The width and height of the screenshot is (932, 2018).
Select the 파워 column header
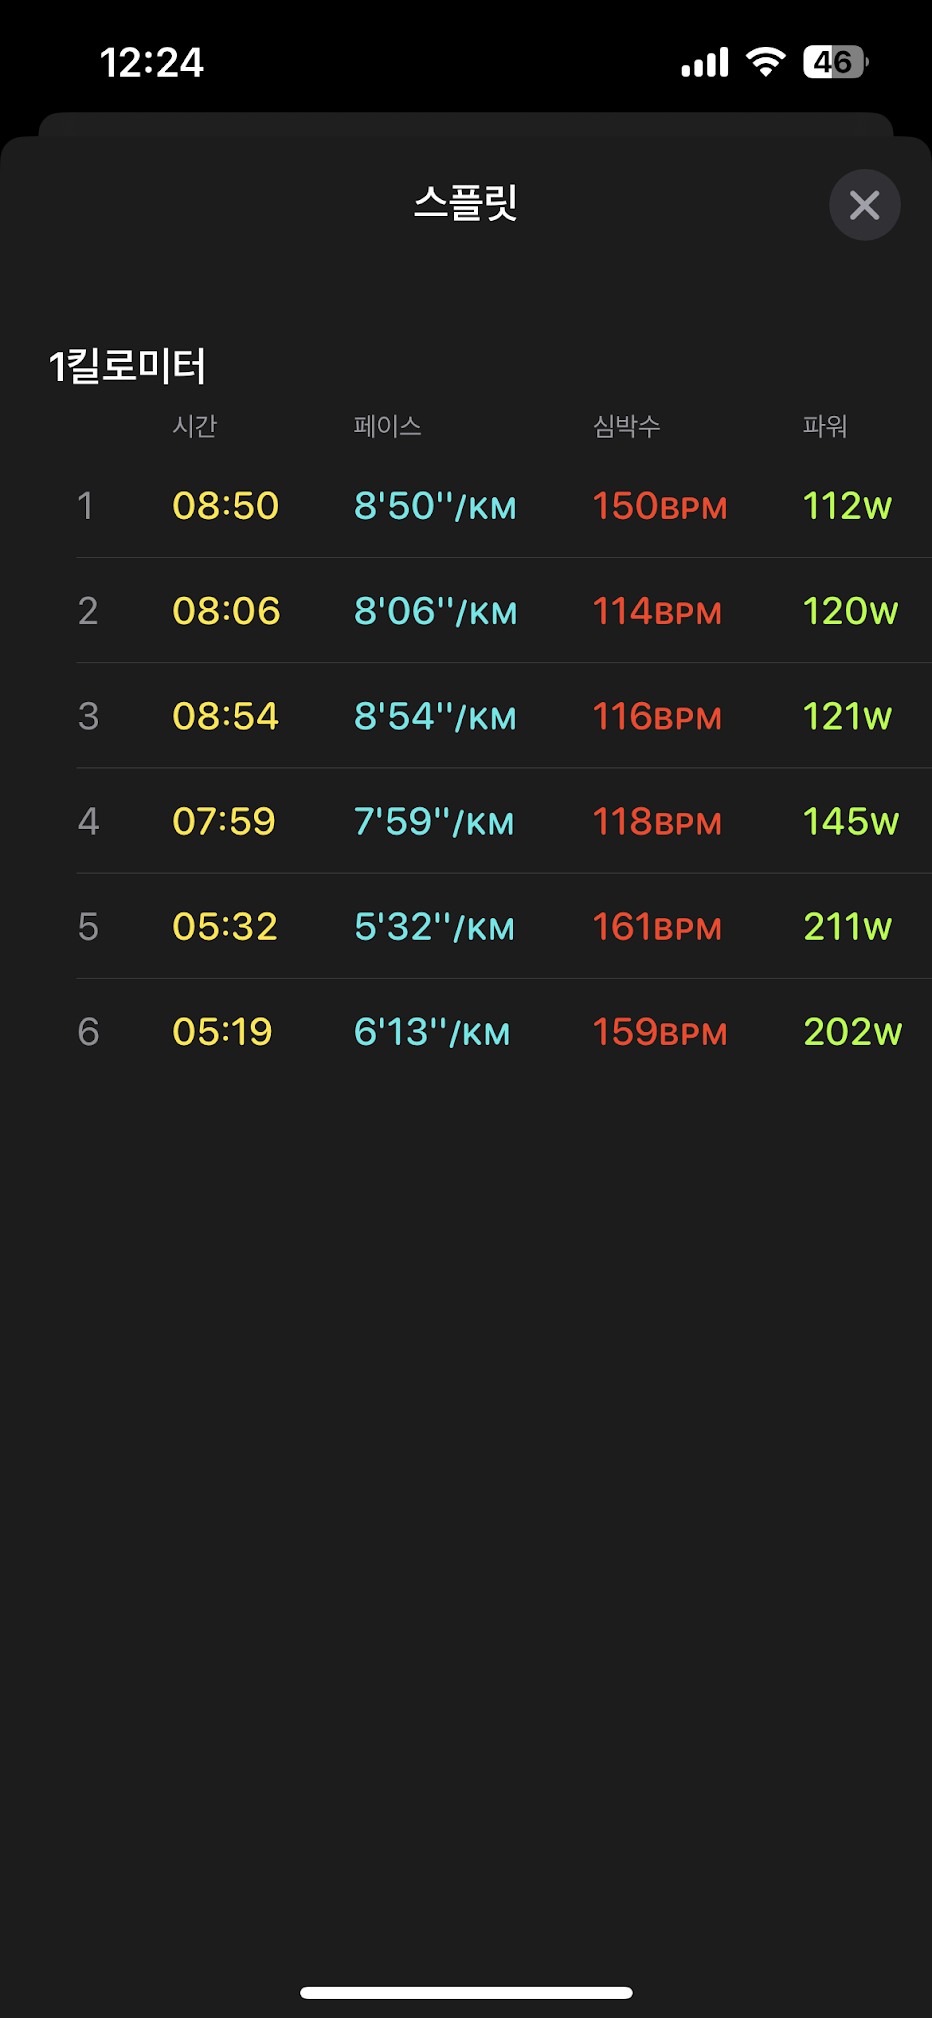coord(825,426)
